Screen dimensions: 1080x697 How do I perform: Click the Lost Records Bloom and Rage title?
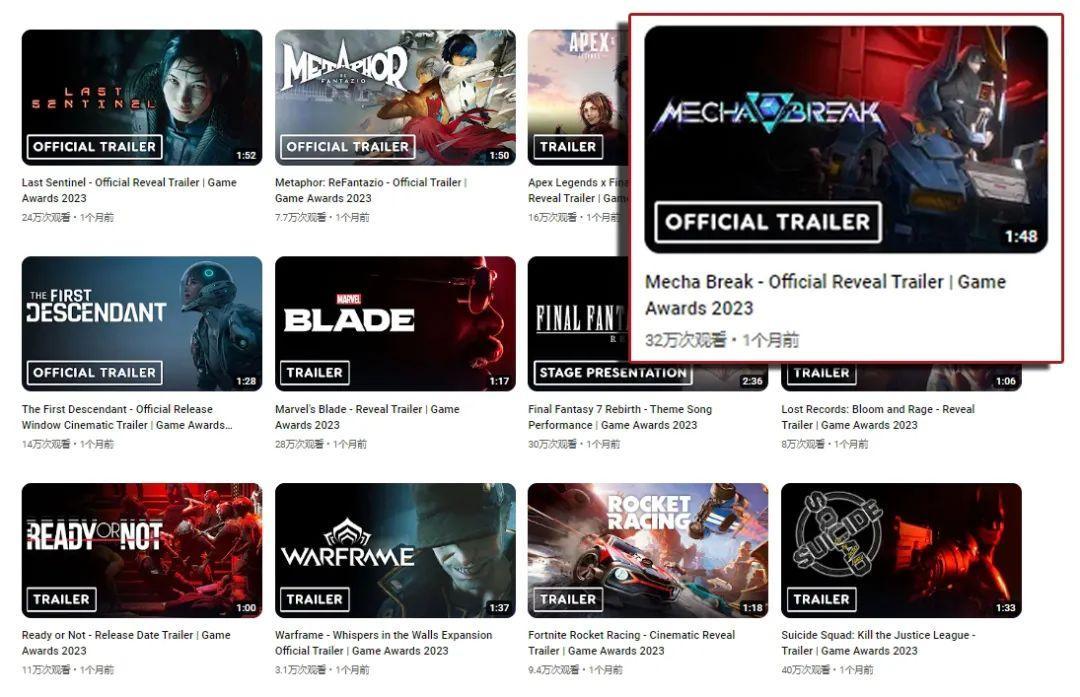point(878,417)
